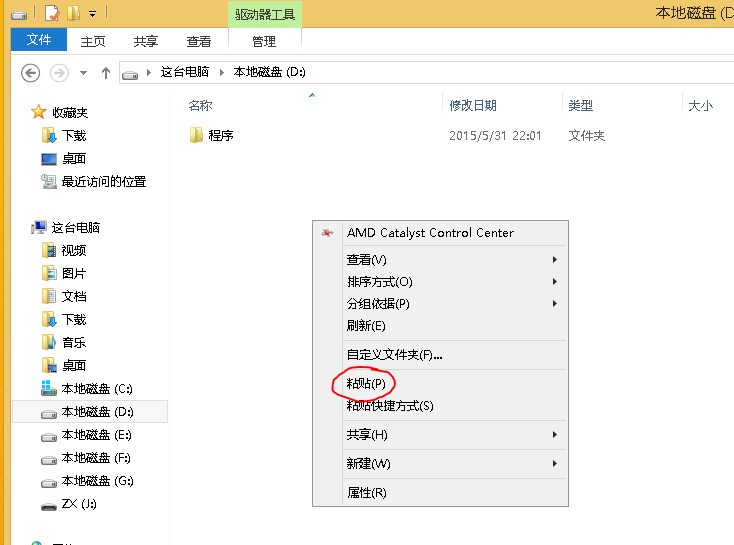The image size is (734, 545).
Task: Select 本地磁盘 (E:) in sidebar
Action: 87,435
